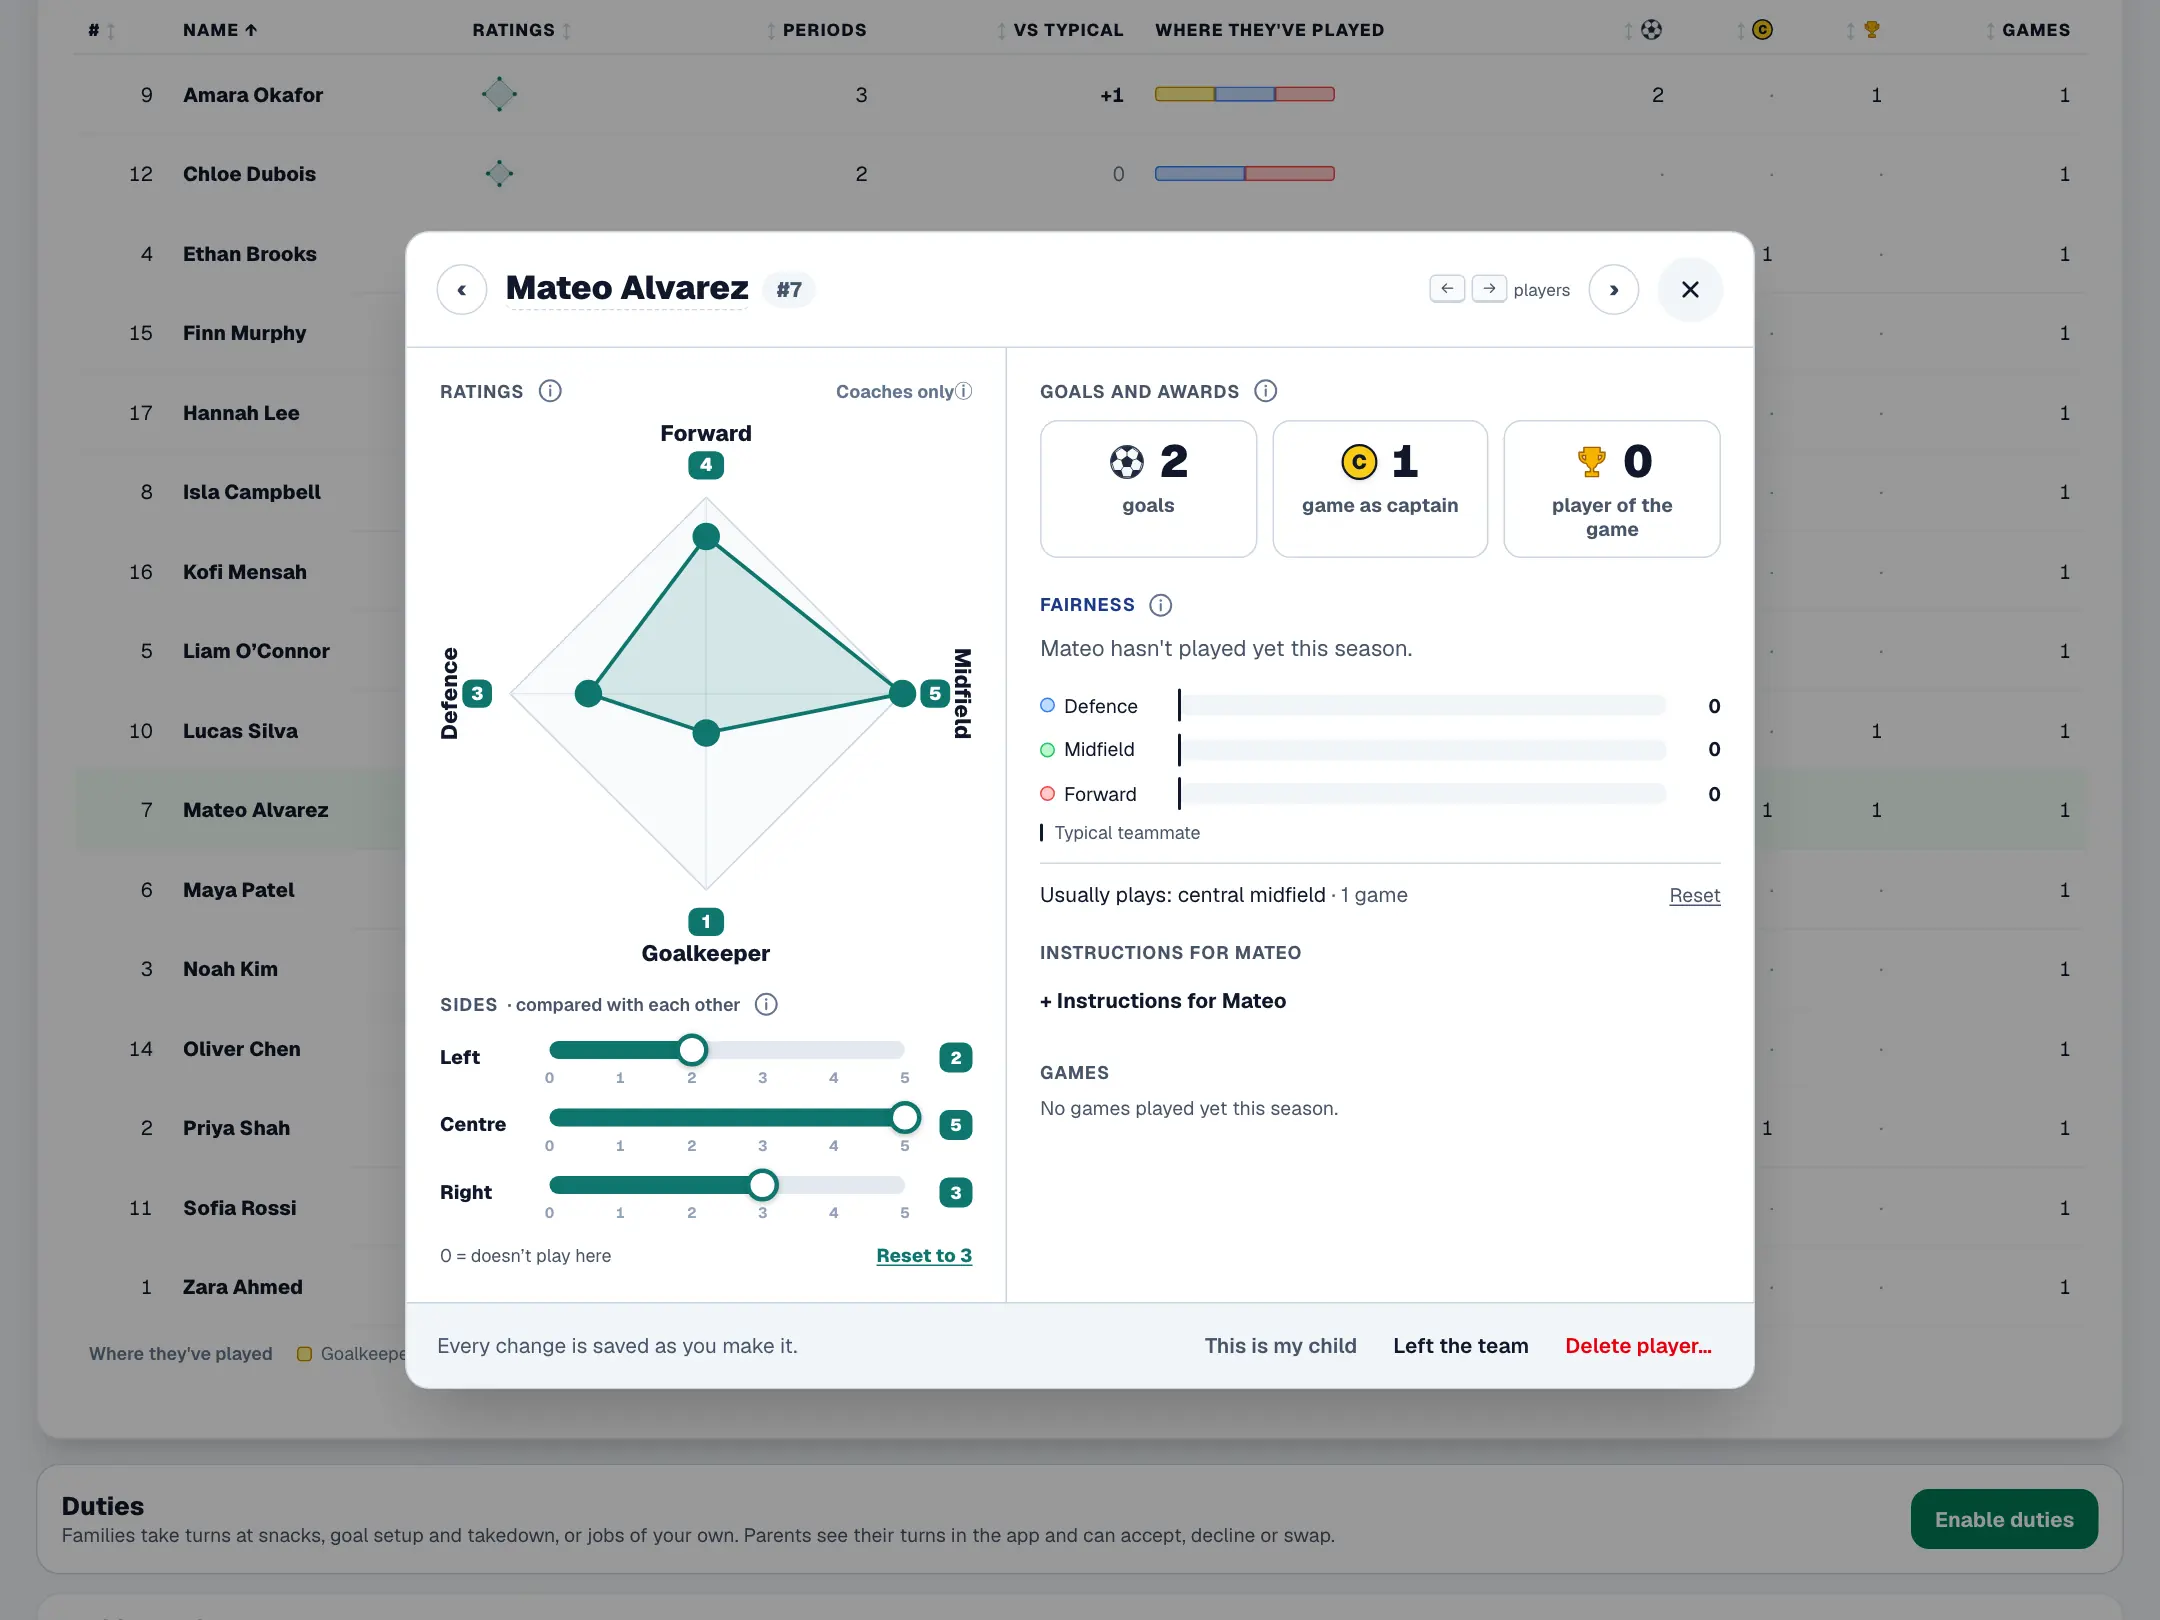Screen dimensions: 2160x1620
Task: Toggle Left the team for Mateo
Action: (x=1460, y=1346)
